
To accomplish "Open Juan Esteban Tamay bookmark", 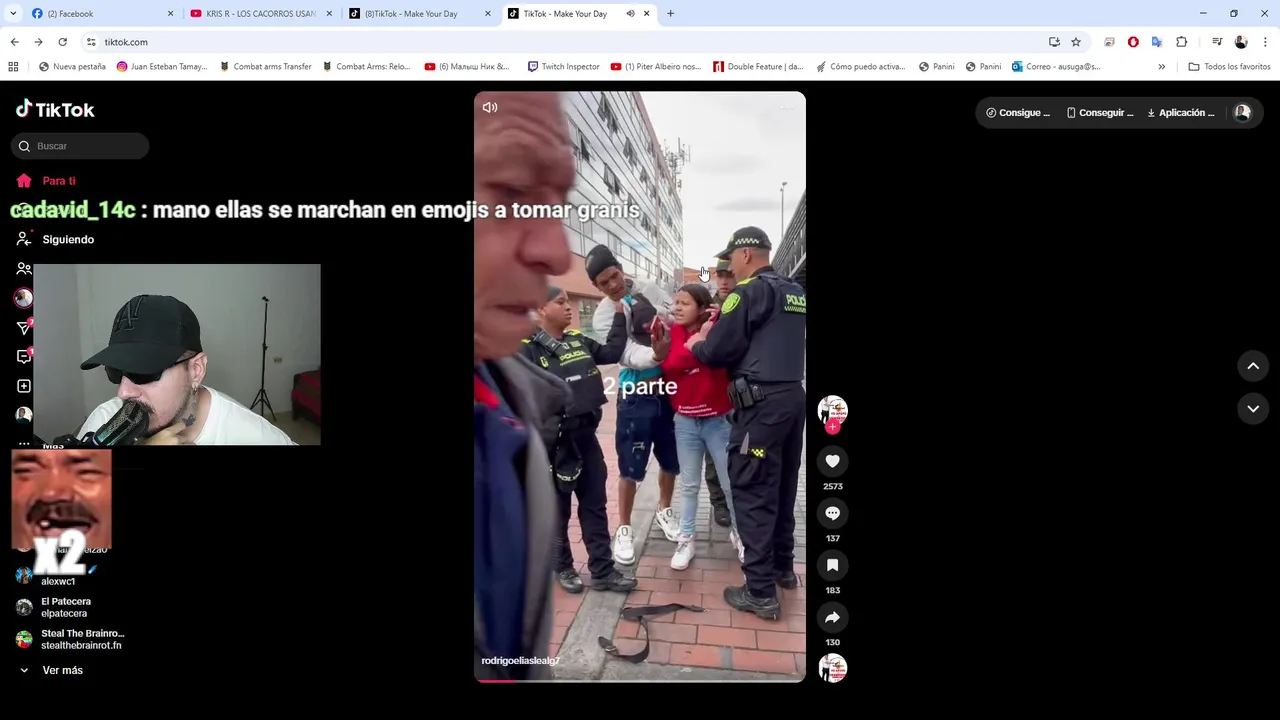I will tap(162, 67).
